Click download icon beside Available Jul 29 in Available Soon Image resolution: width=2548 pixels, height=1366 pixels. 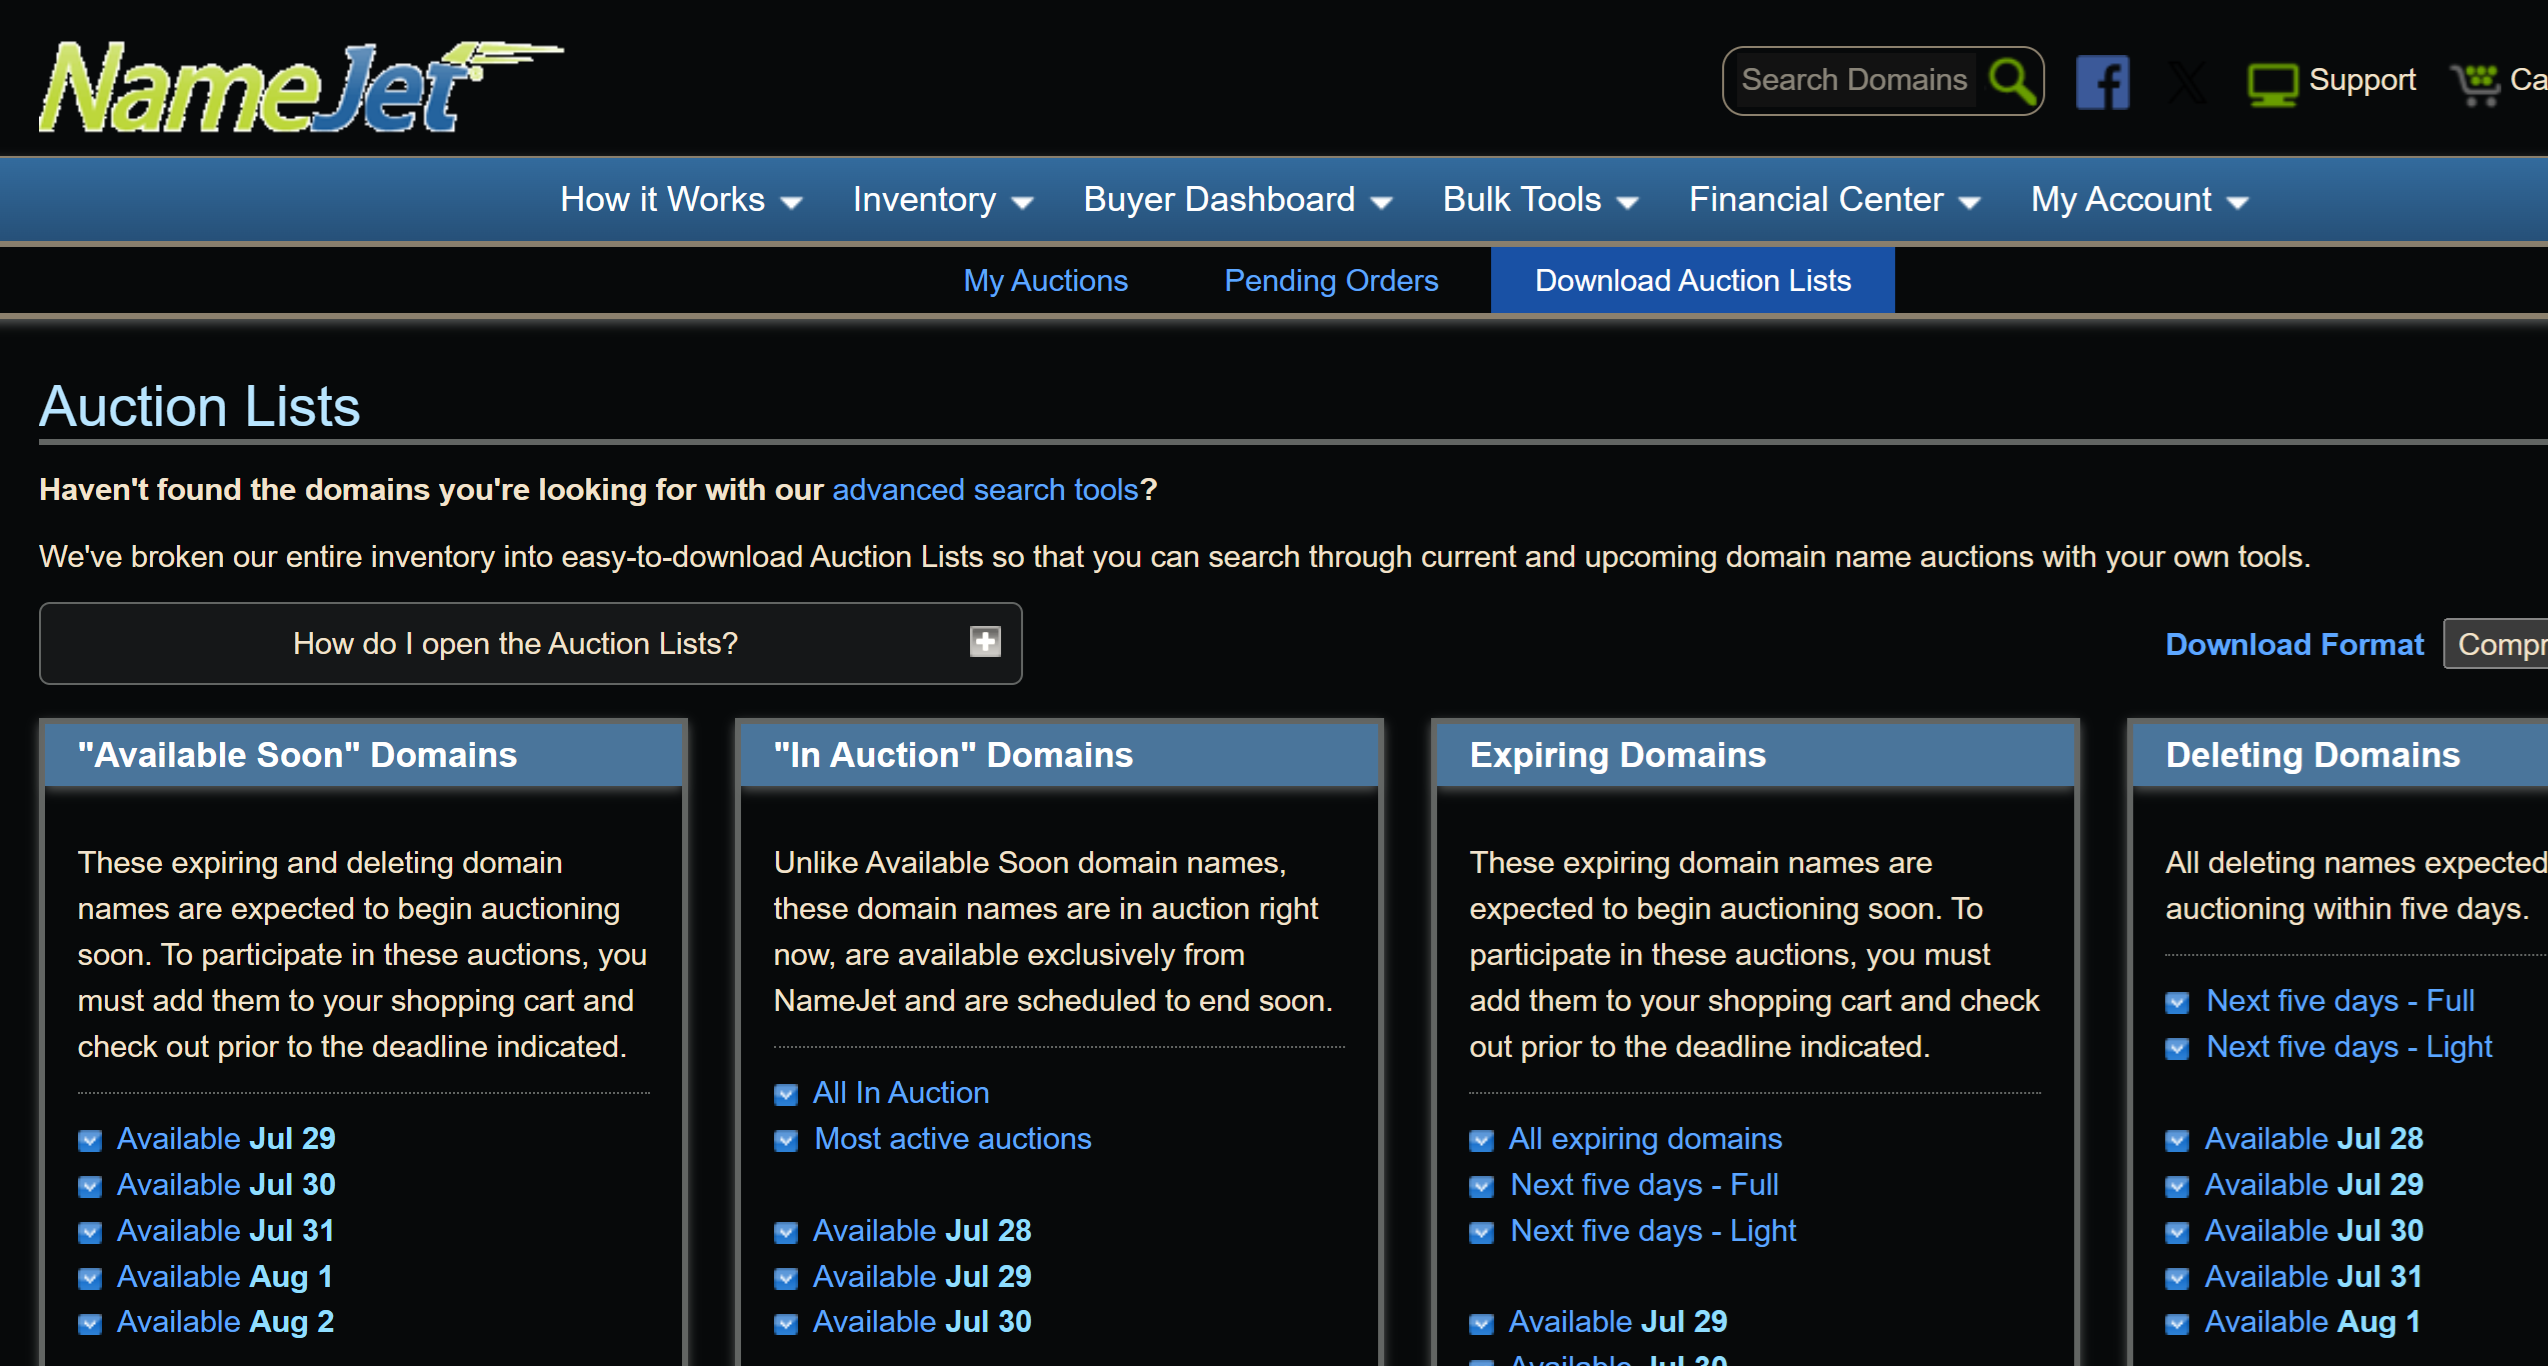coord(90,1140)
